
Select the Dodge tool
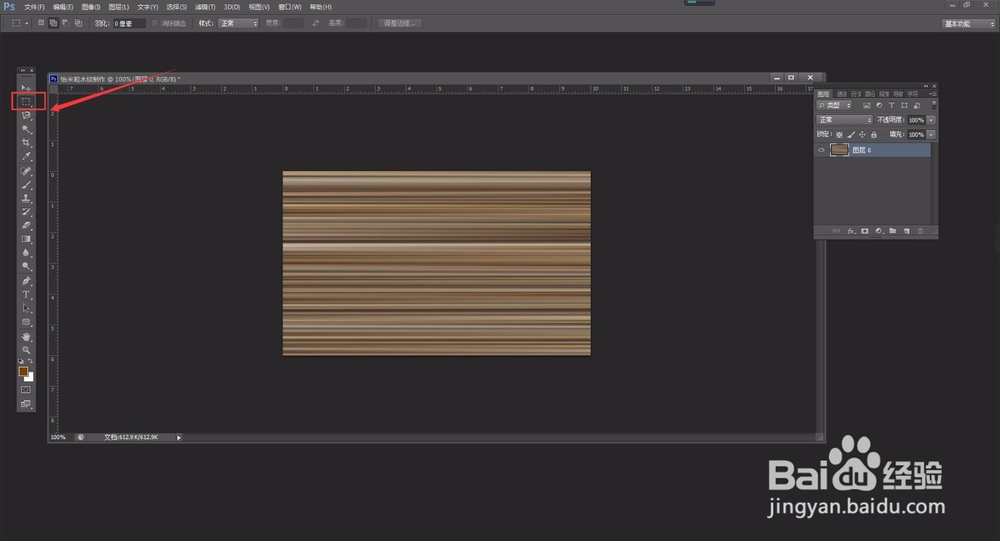coord(26,267)
